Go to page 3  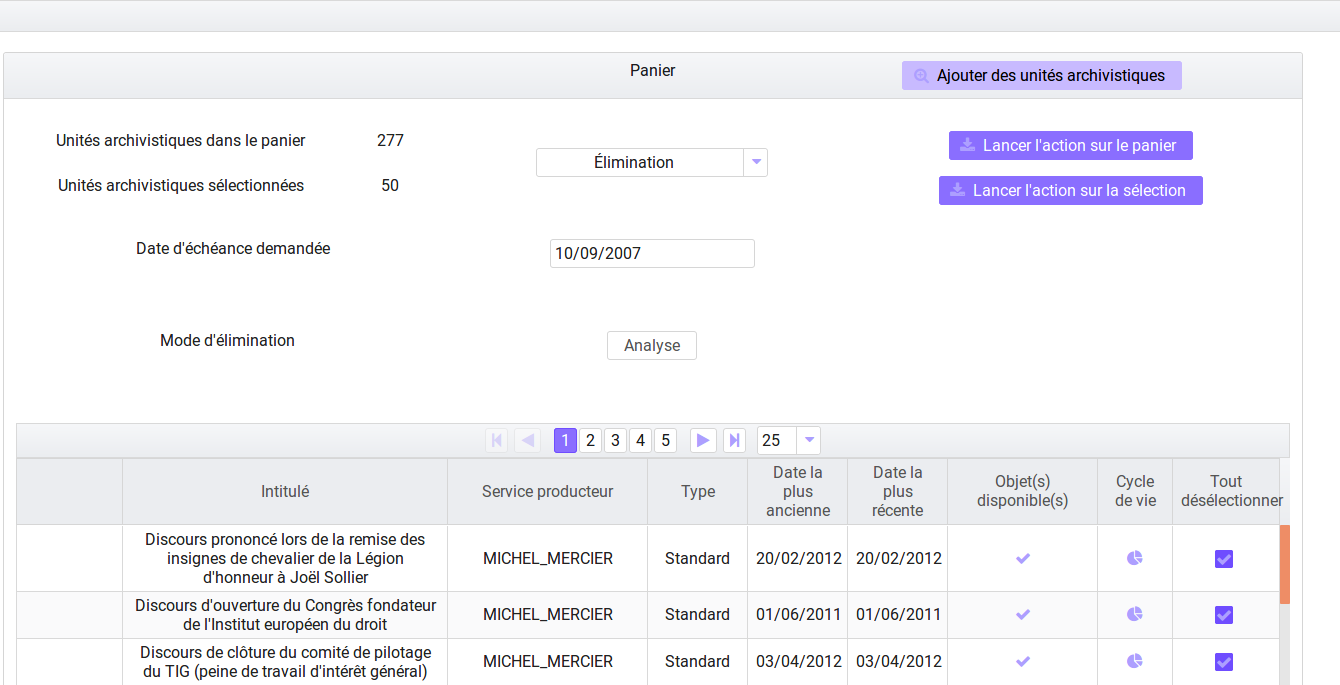[x=616, y=440]
